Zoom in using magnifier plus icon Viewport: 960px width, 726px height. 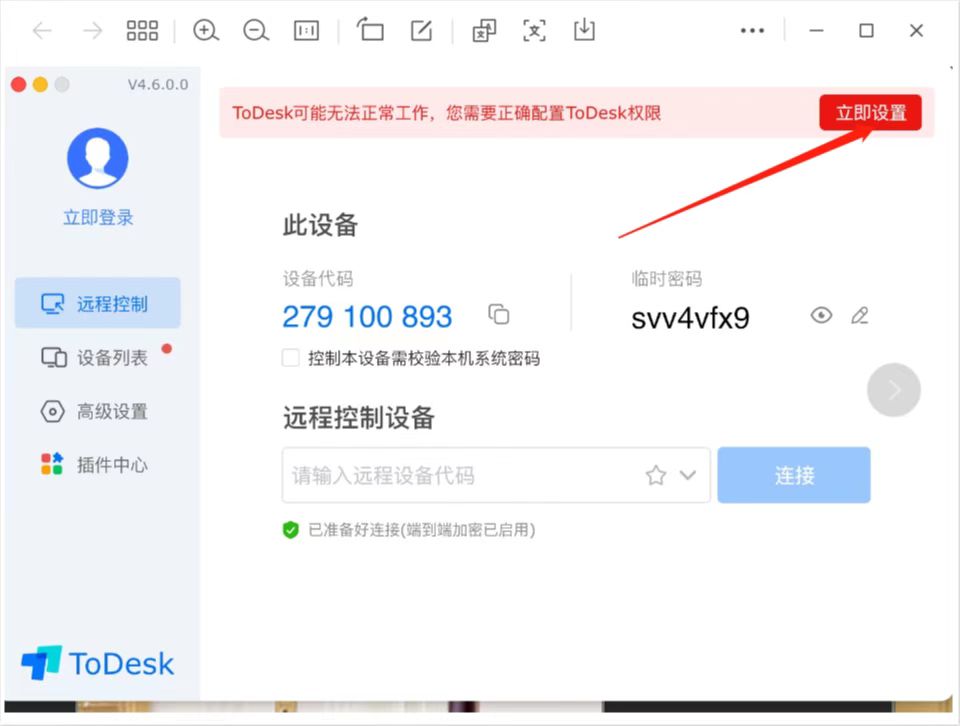coord(206,30)
